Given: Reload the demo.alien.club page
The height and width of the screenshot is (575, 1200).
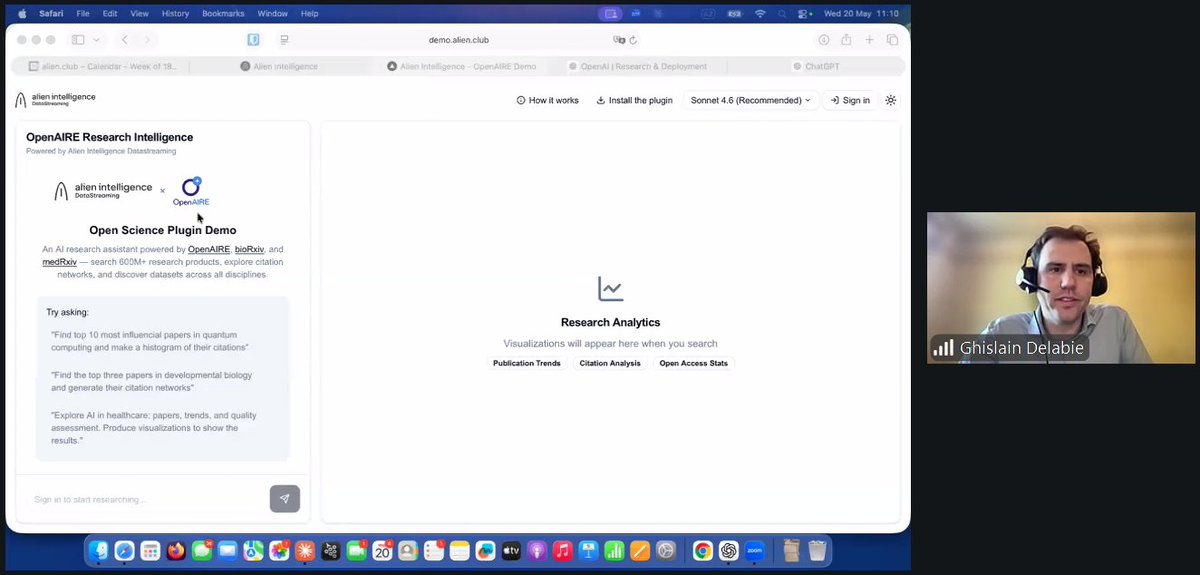Looking at the screenshot, I should click(x=633, y=40).
